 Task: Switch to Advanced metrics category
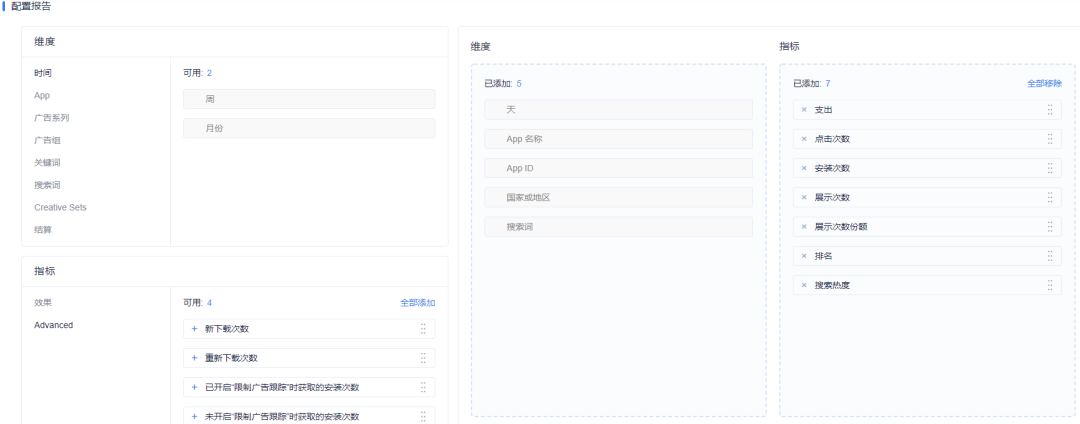[x=53, y=325]
